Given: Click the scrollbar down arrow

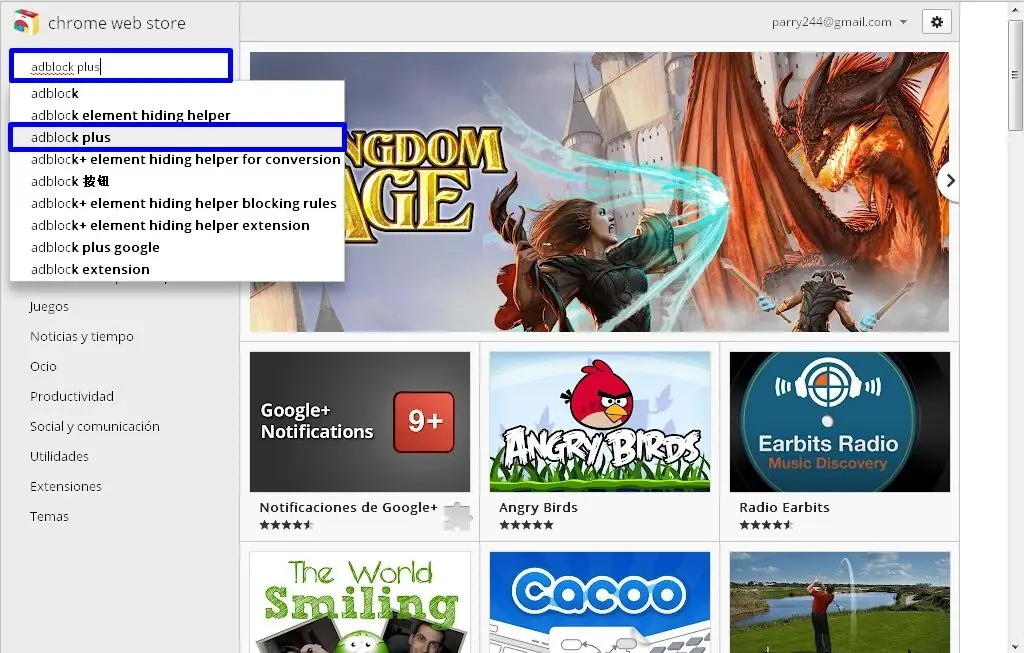Looking at the screenshot, I should (1016, 646).
